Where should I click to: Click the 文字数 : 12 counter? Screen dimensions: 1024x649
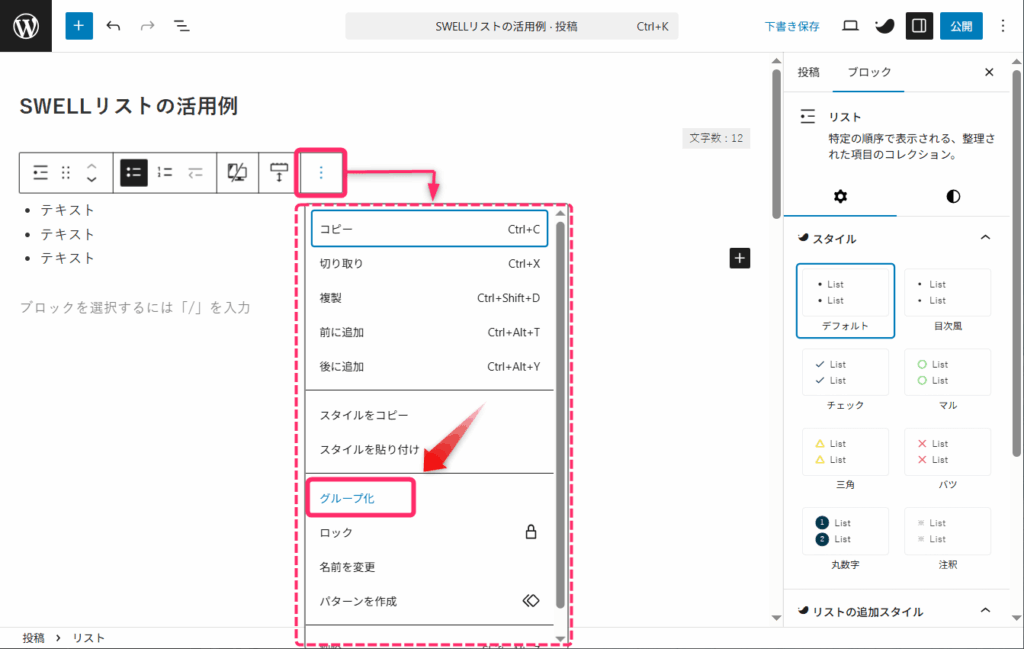click(x=716, y=138)
